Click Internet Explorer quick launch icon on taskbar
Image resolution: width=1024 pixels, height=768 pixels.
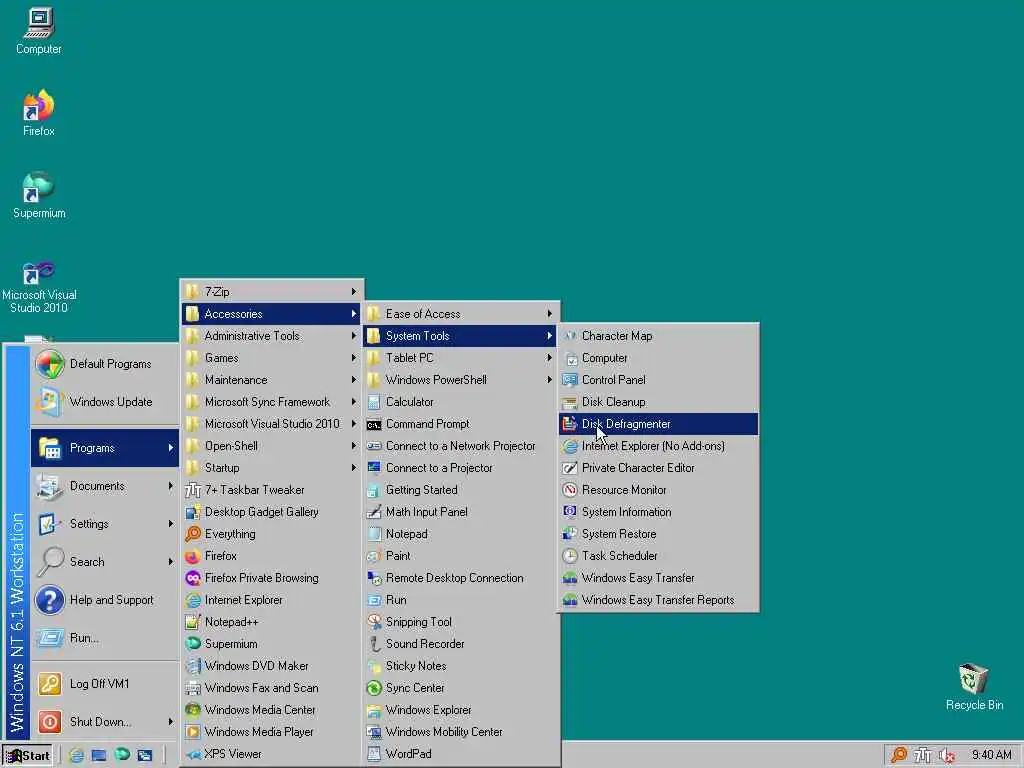[x=76, y=755]
